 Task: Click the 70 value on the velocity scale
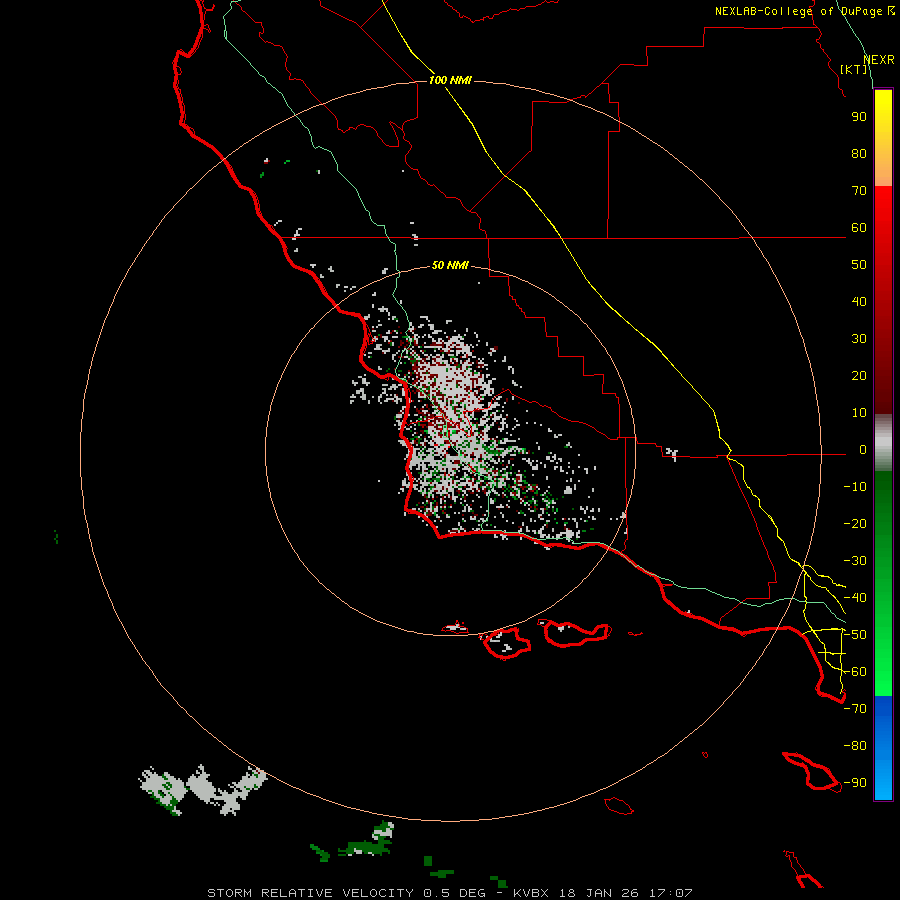pyautogui.click(x=859, y=191)
